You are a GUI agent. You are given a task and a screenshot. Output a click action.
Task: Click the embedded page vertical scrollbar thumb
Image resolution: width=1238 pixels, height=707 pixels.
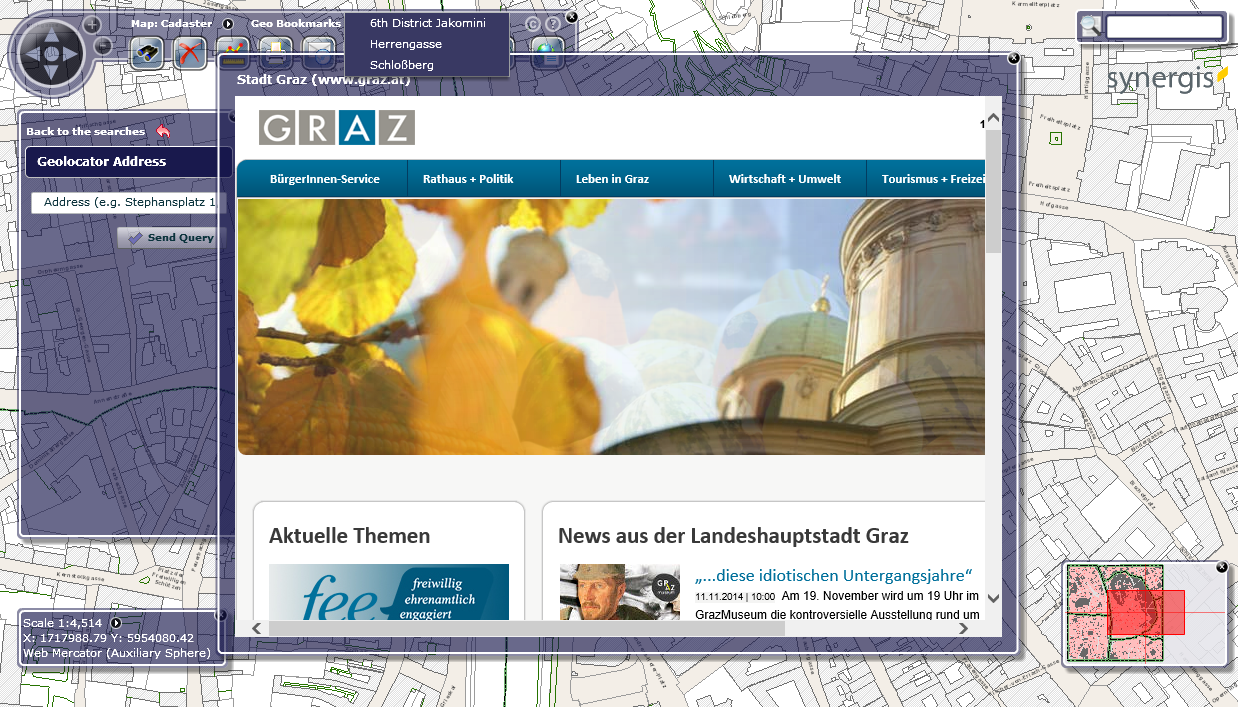coord(993,190)
